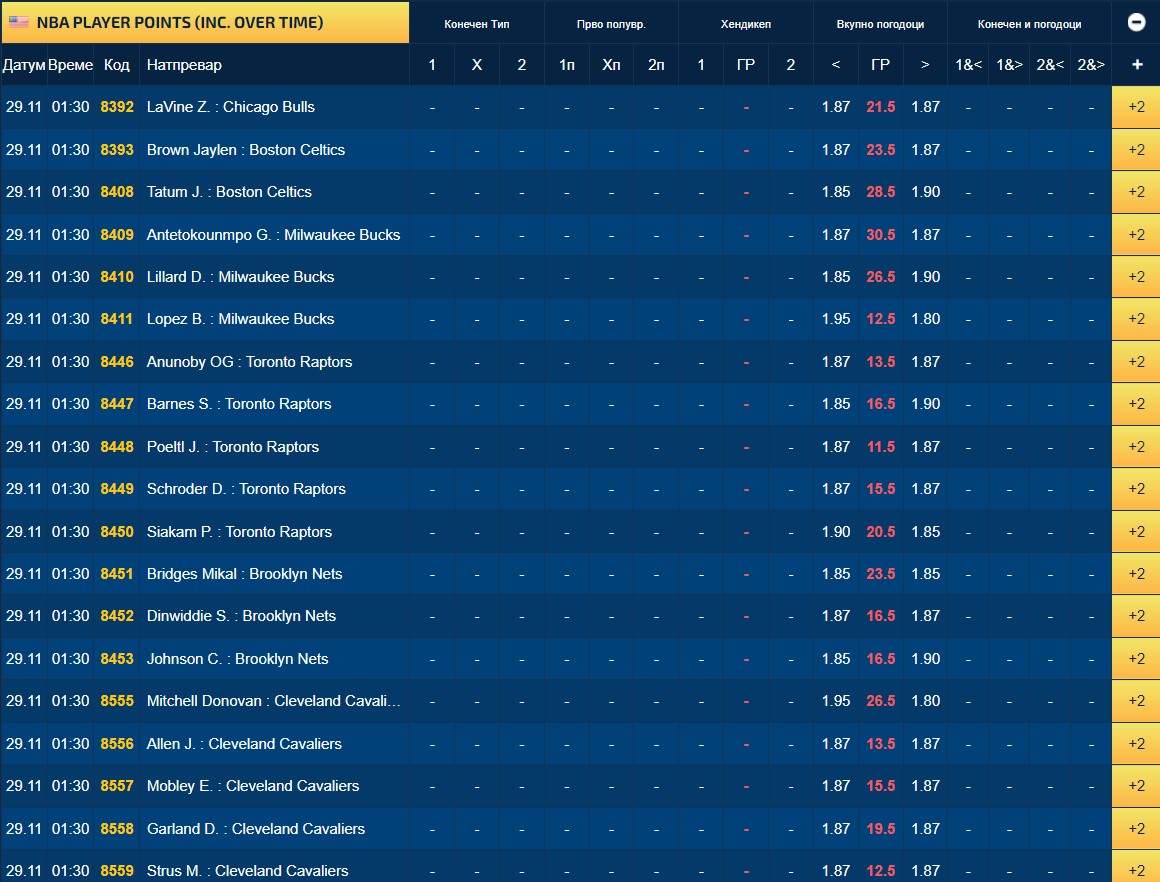Bet over 12.5 for Lopez B. at 1.80
This screenshot has width=1160, height=882.
(925, 319)
